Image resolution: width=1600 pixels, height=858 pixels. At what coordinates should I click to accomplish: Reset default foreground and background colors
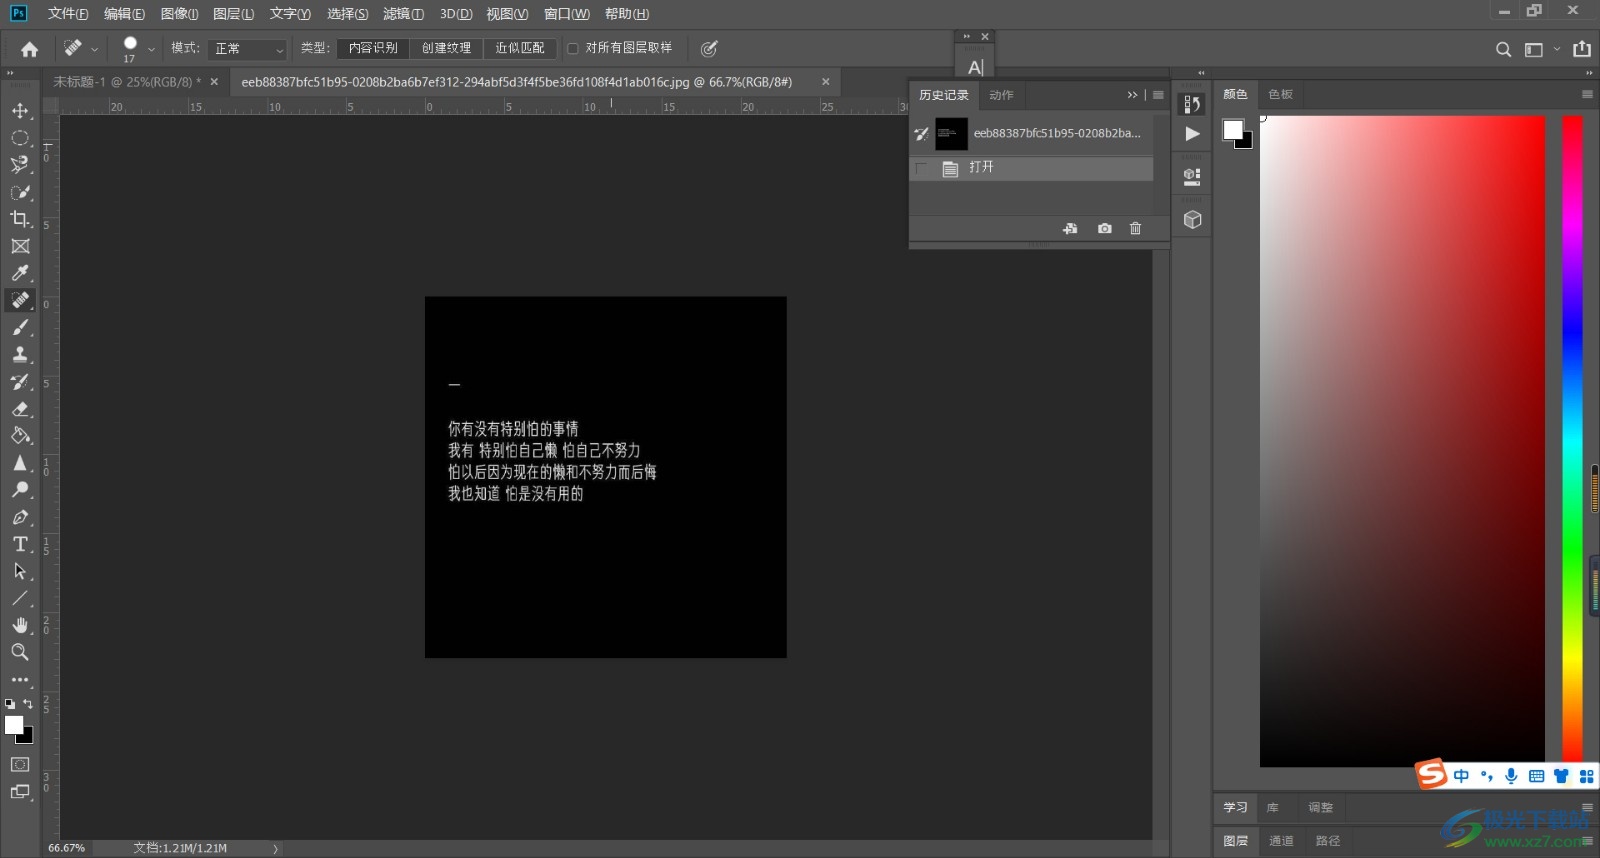click(10, 704)
